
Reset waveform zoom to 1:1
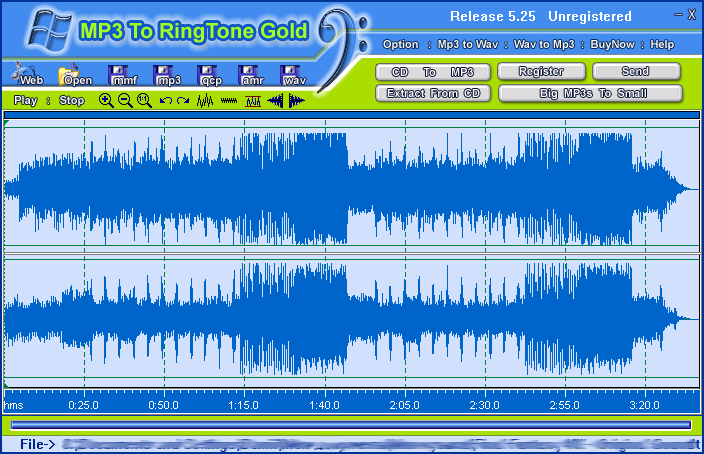[145, 101]
